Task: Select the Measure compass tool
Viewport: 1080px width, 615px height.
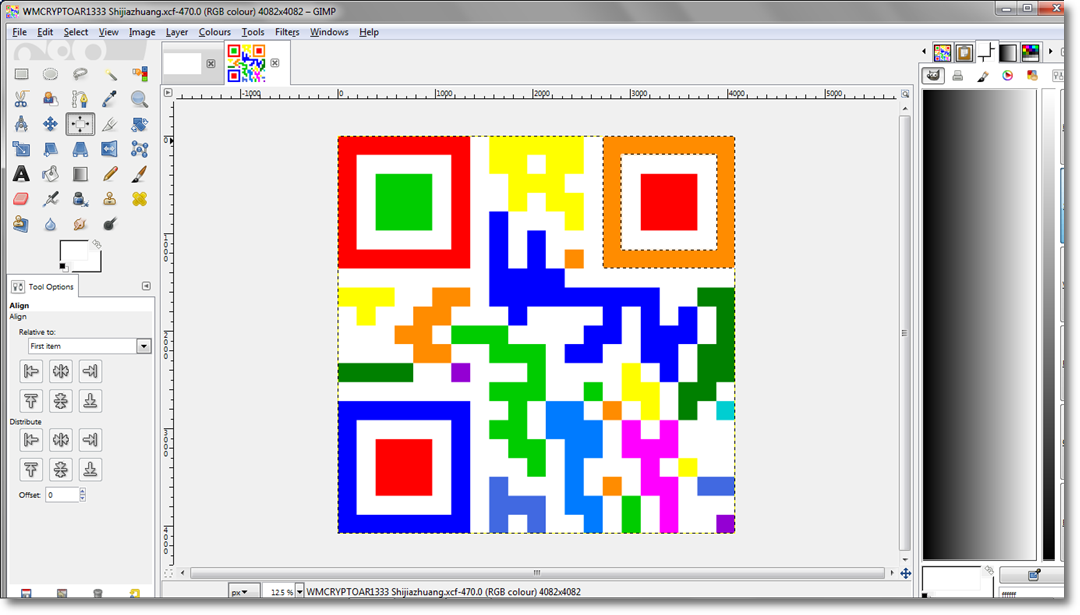Action: point(21,124)
